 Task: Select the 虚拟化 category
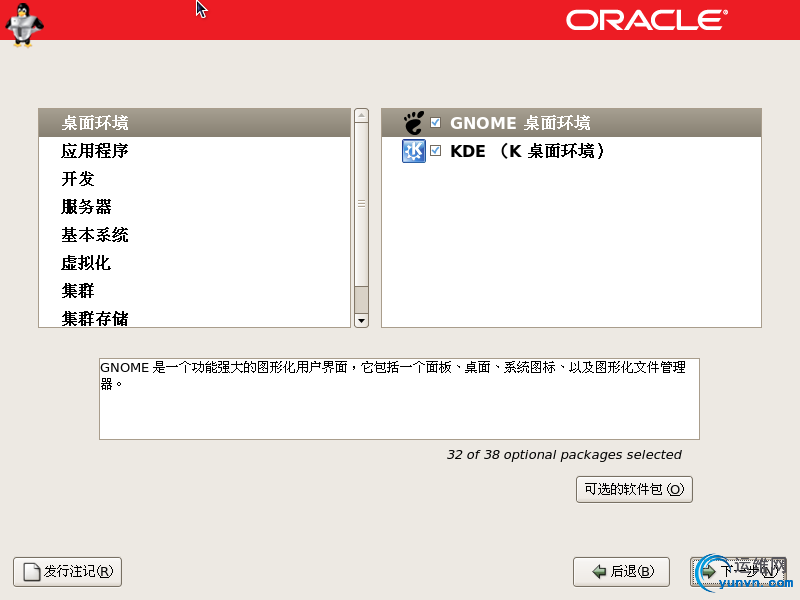pyautogui.click(x=194, y=263)
